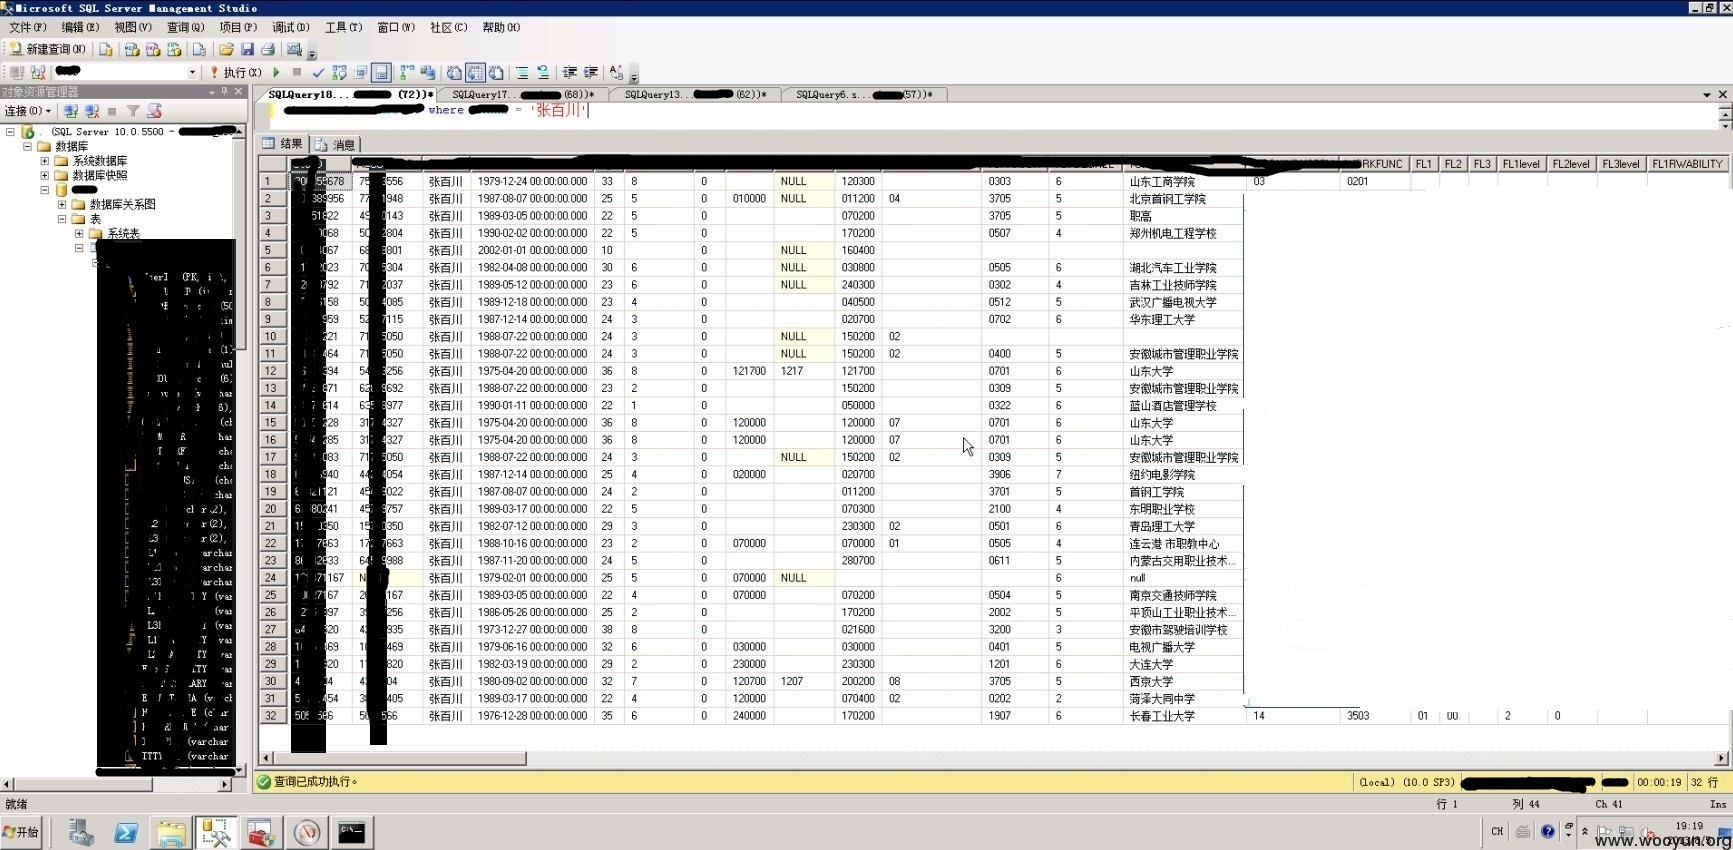This screenshot has height=850, width=1733.
Task: Click the specify template parameter values icon
Action: [616, 72]
